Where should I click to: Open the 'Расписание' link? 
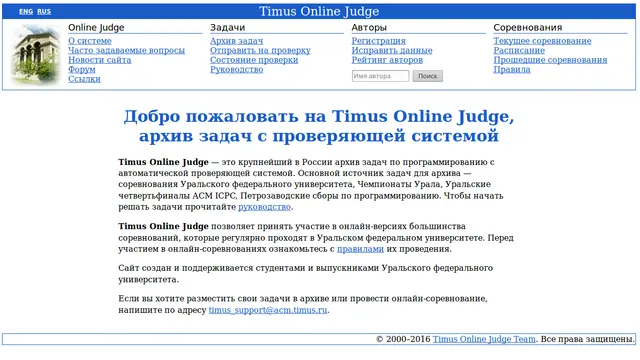tap(519, 50)
